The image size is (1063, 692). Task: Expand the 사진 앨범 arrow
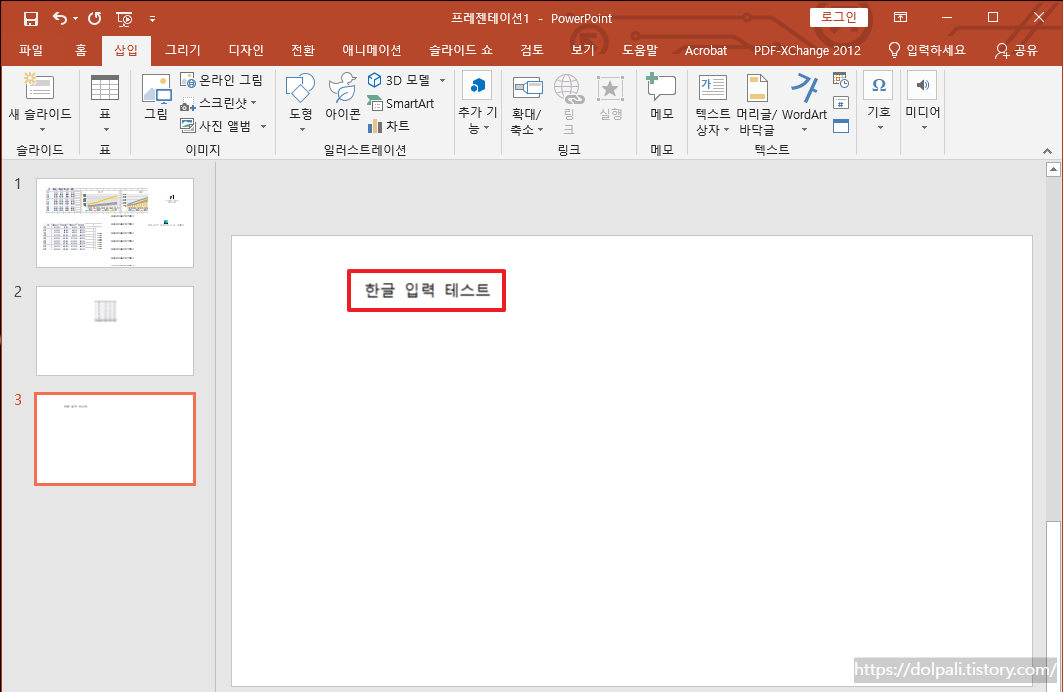(263, 126)
